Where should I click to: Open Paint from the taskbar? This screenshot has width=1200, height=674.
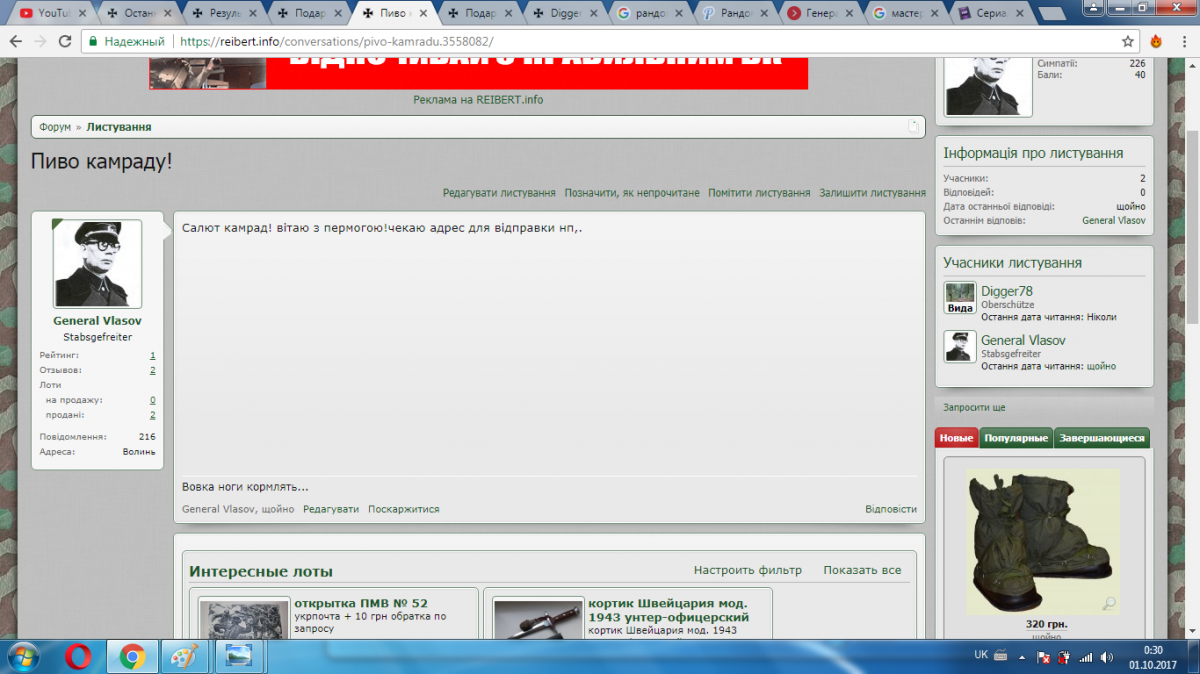click(x=185, y=657)
